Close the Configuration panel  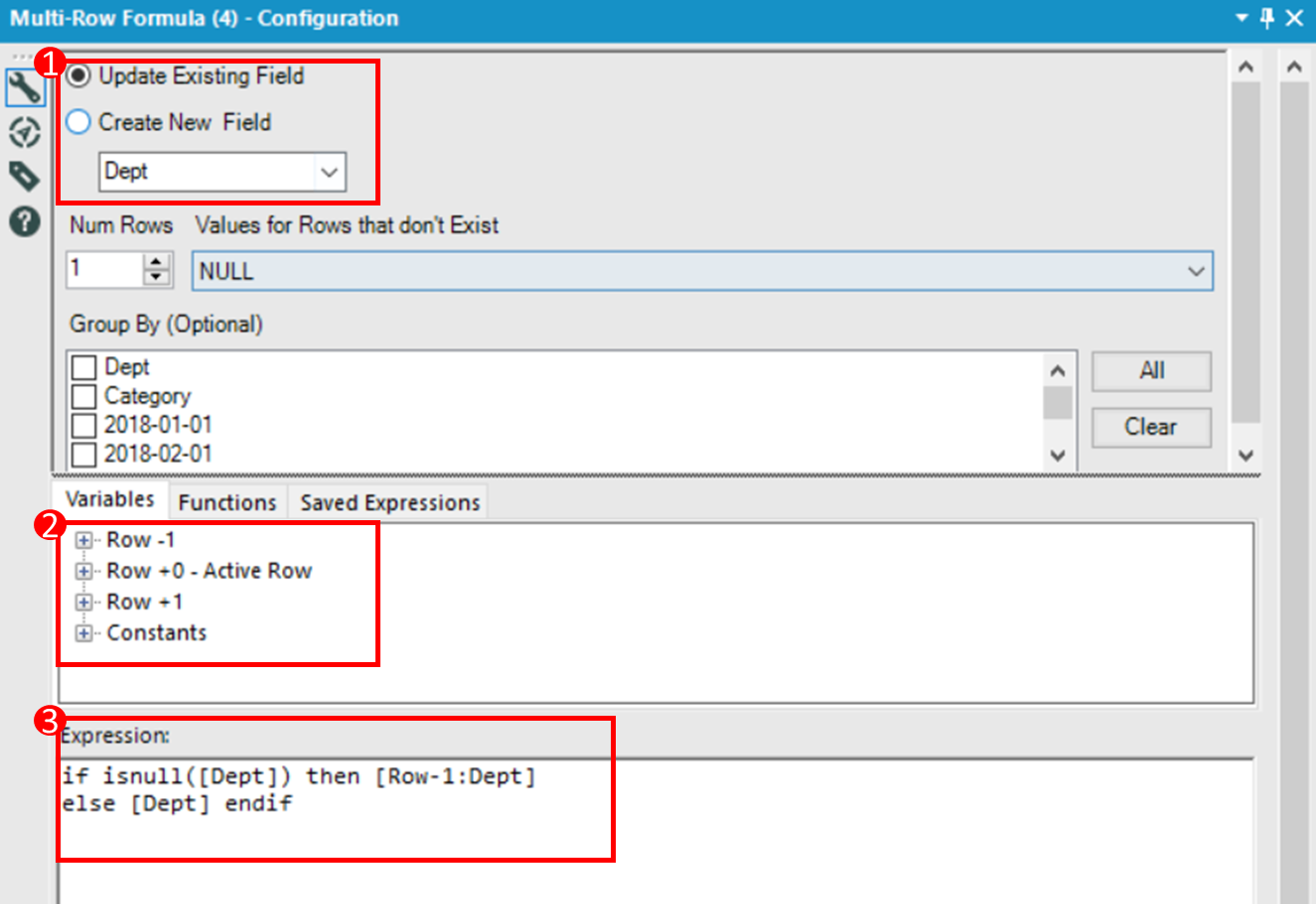point(1294,18)
